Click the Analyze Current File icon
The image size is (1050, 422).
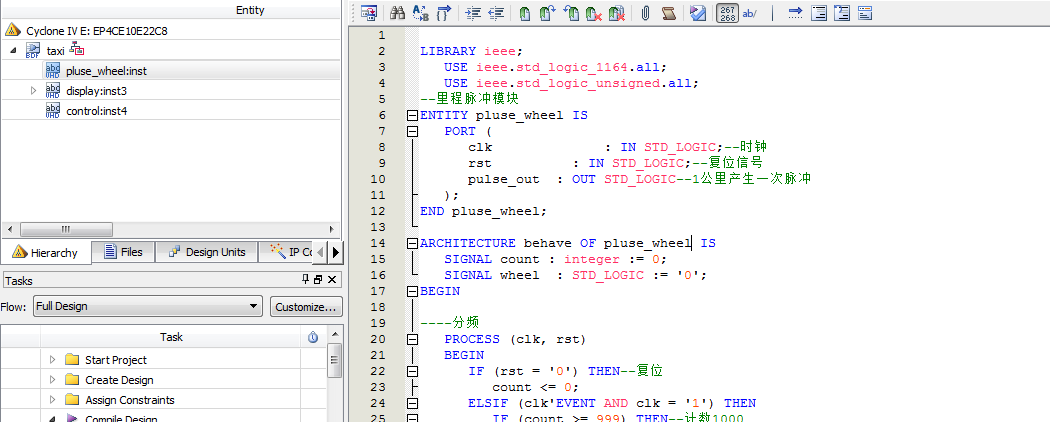click(x=698, y=13)
